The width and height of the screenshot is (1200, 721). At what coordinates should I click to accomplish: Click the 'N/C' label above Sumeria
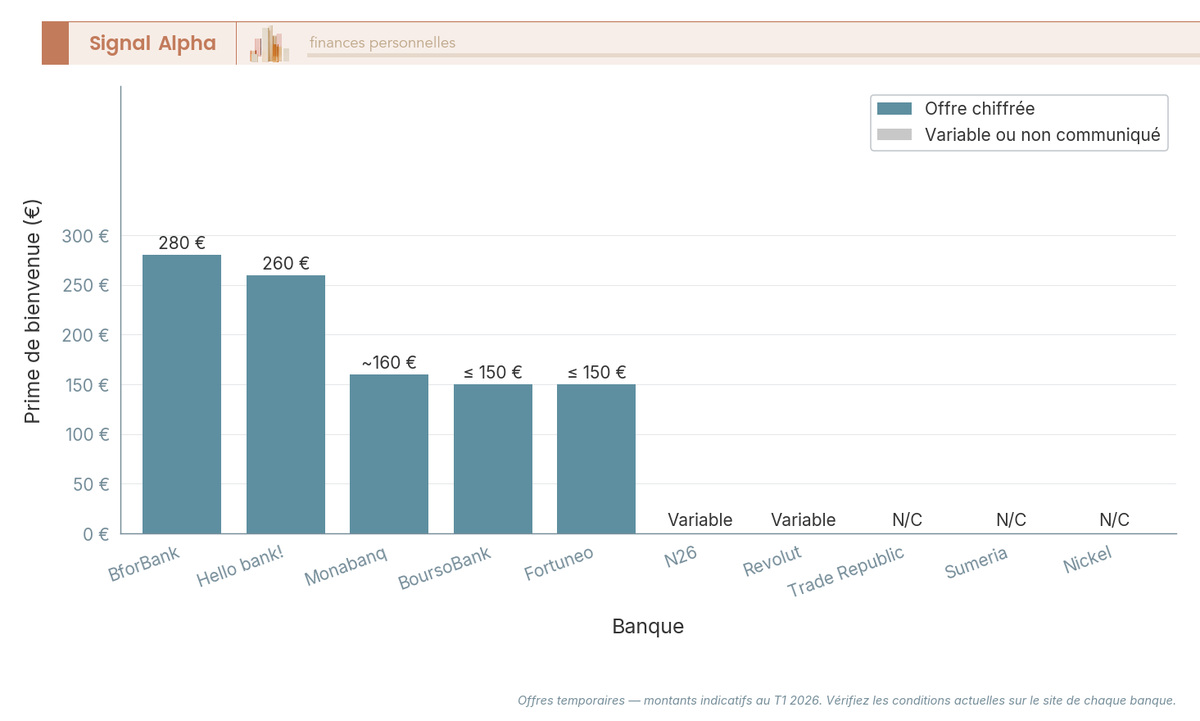[x=1011, y=520]
